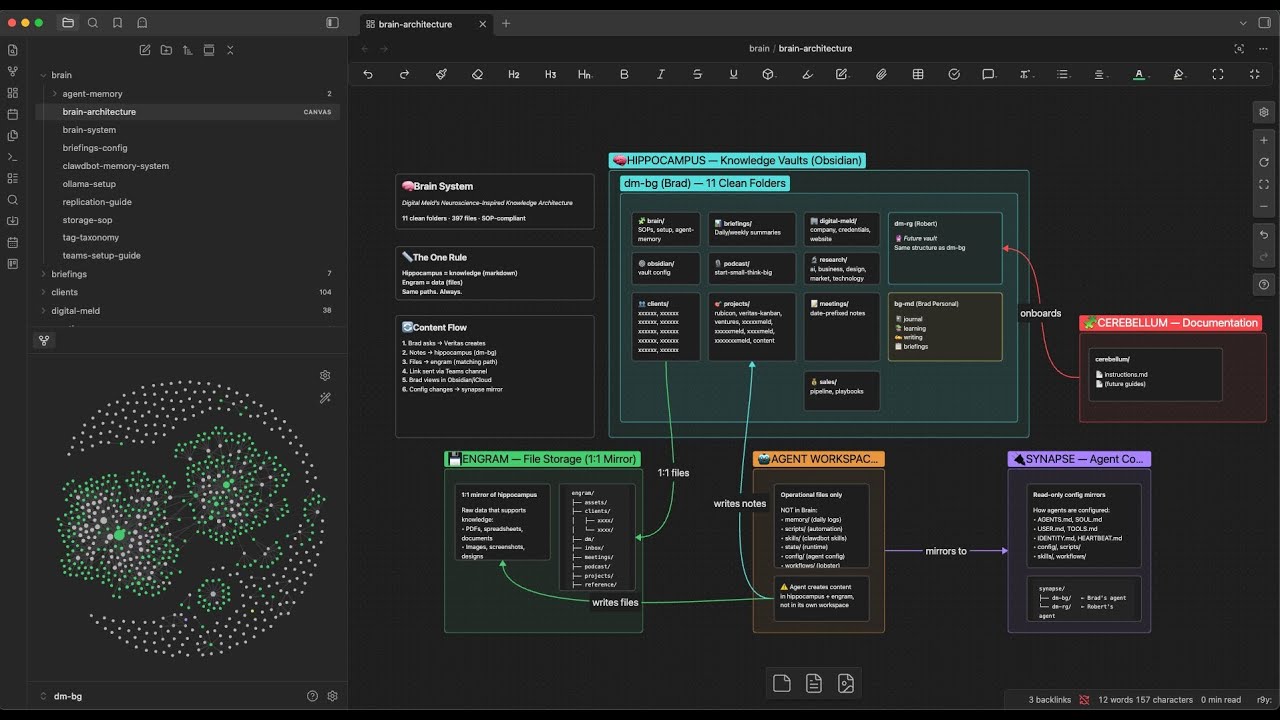1280x720 pixels.
Task: Open tag-taxonomy note in file tree
Action: [x=90, y=238]
